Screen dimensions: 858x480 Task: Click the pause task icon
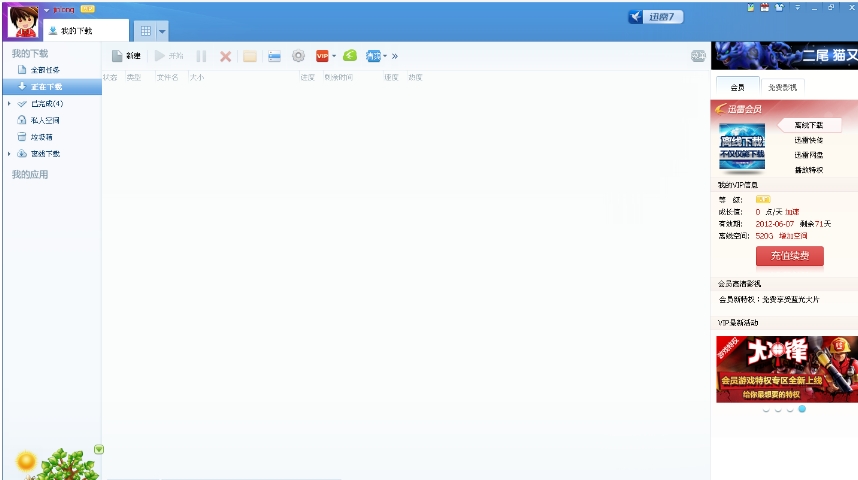click(201, 56)
